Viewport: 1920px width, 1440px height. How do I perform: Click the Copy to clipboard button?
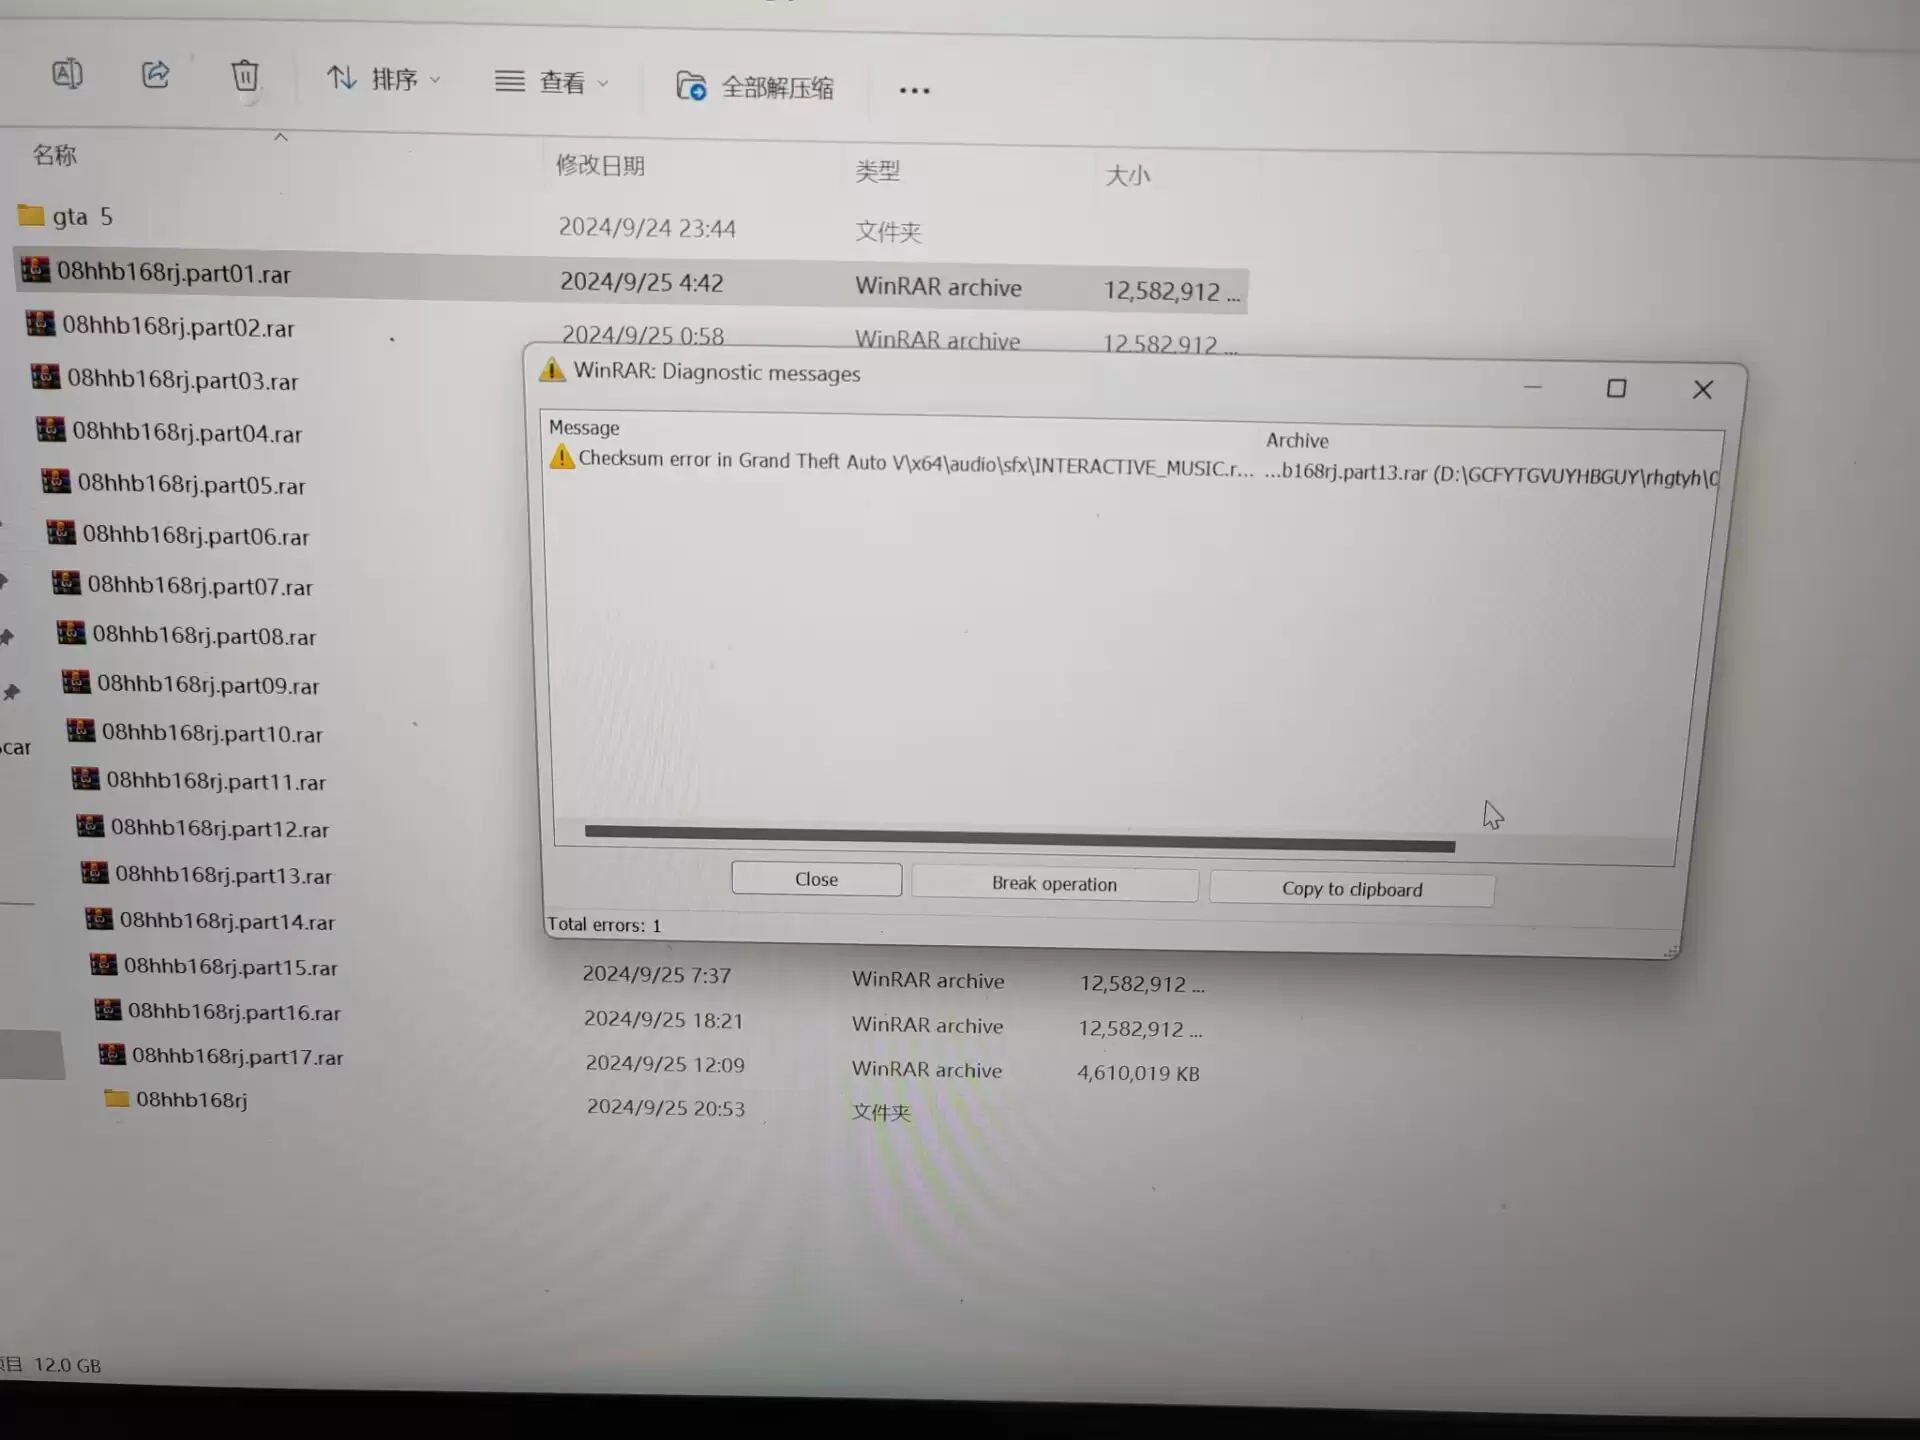point(1349,888)
